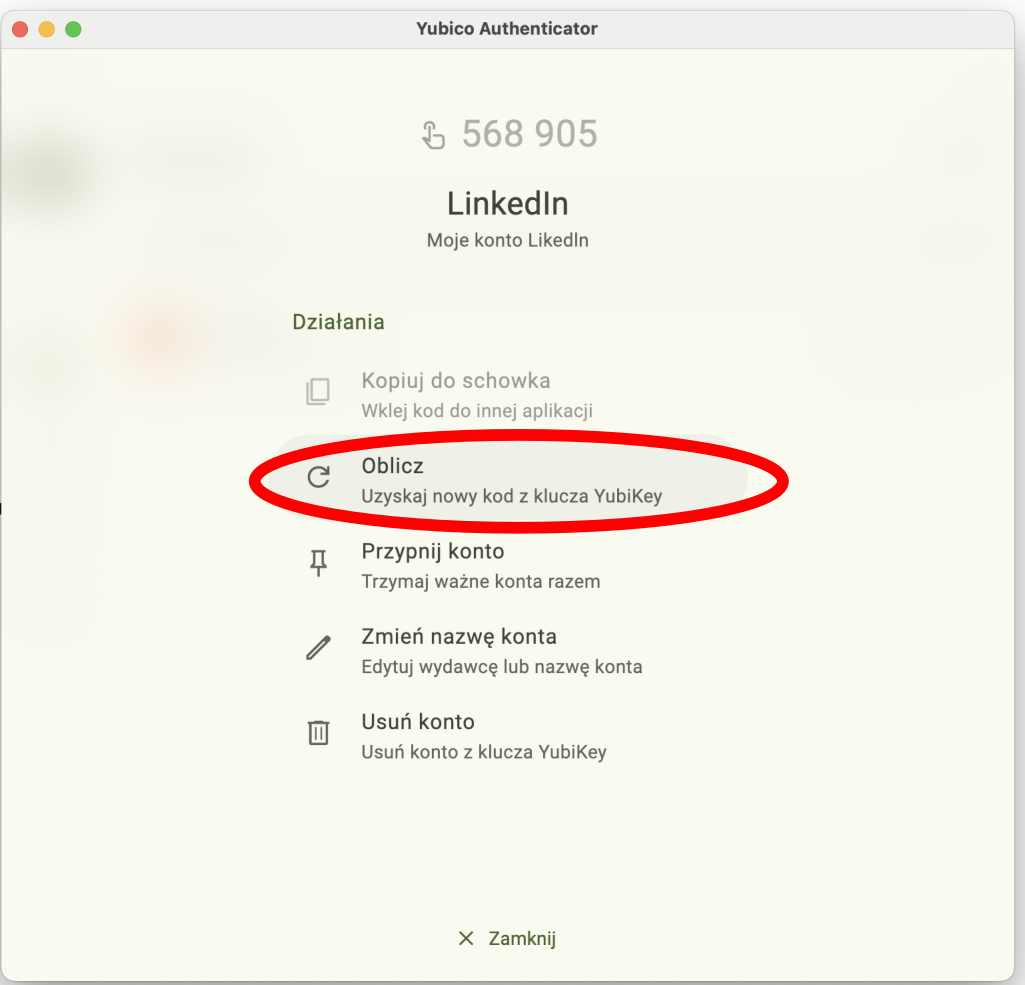The height and width of the screenshot is (985, 1025).
Task: Click the Moje konto LikedIn subtitle
Action: tap(507, 240)
